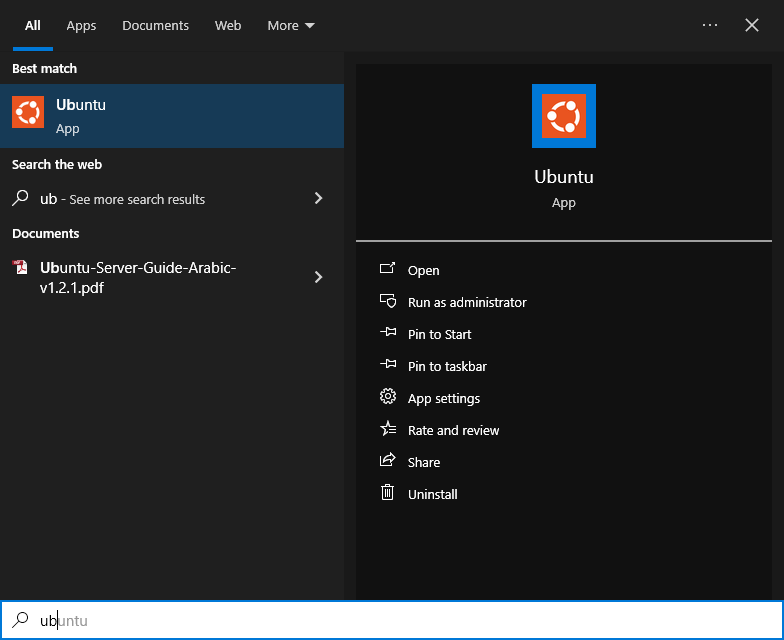Launch the Ubuntu App best match result
784x640 pixels.
[x=172, y=116]
